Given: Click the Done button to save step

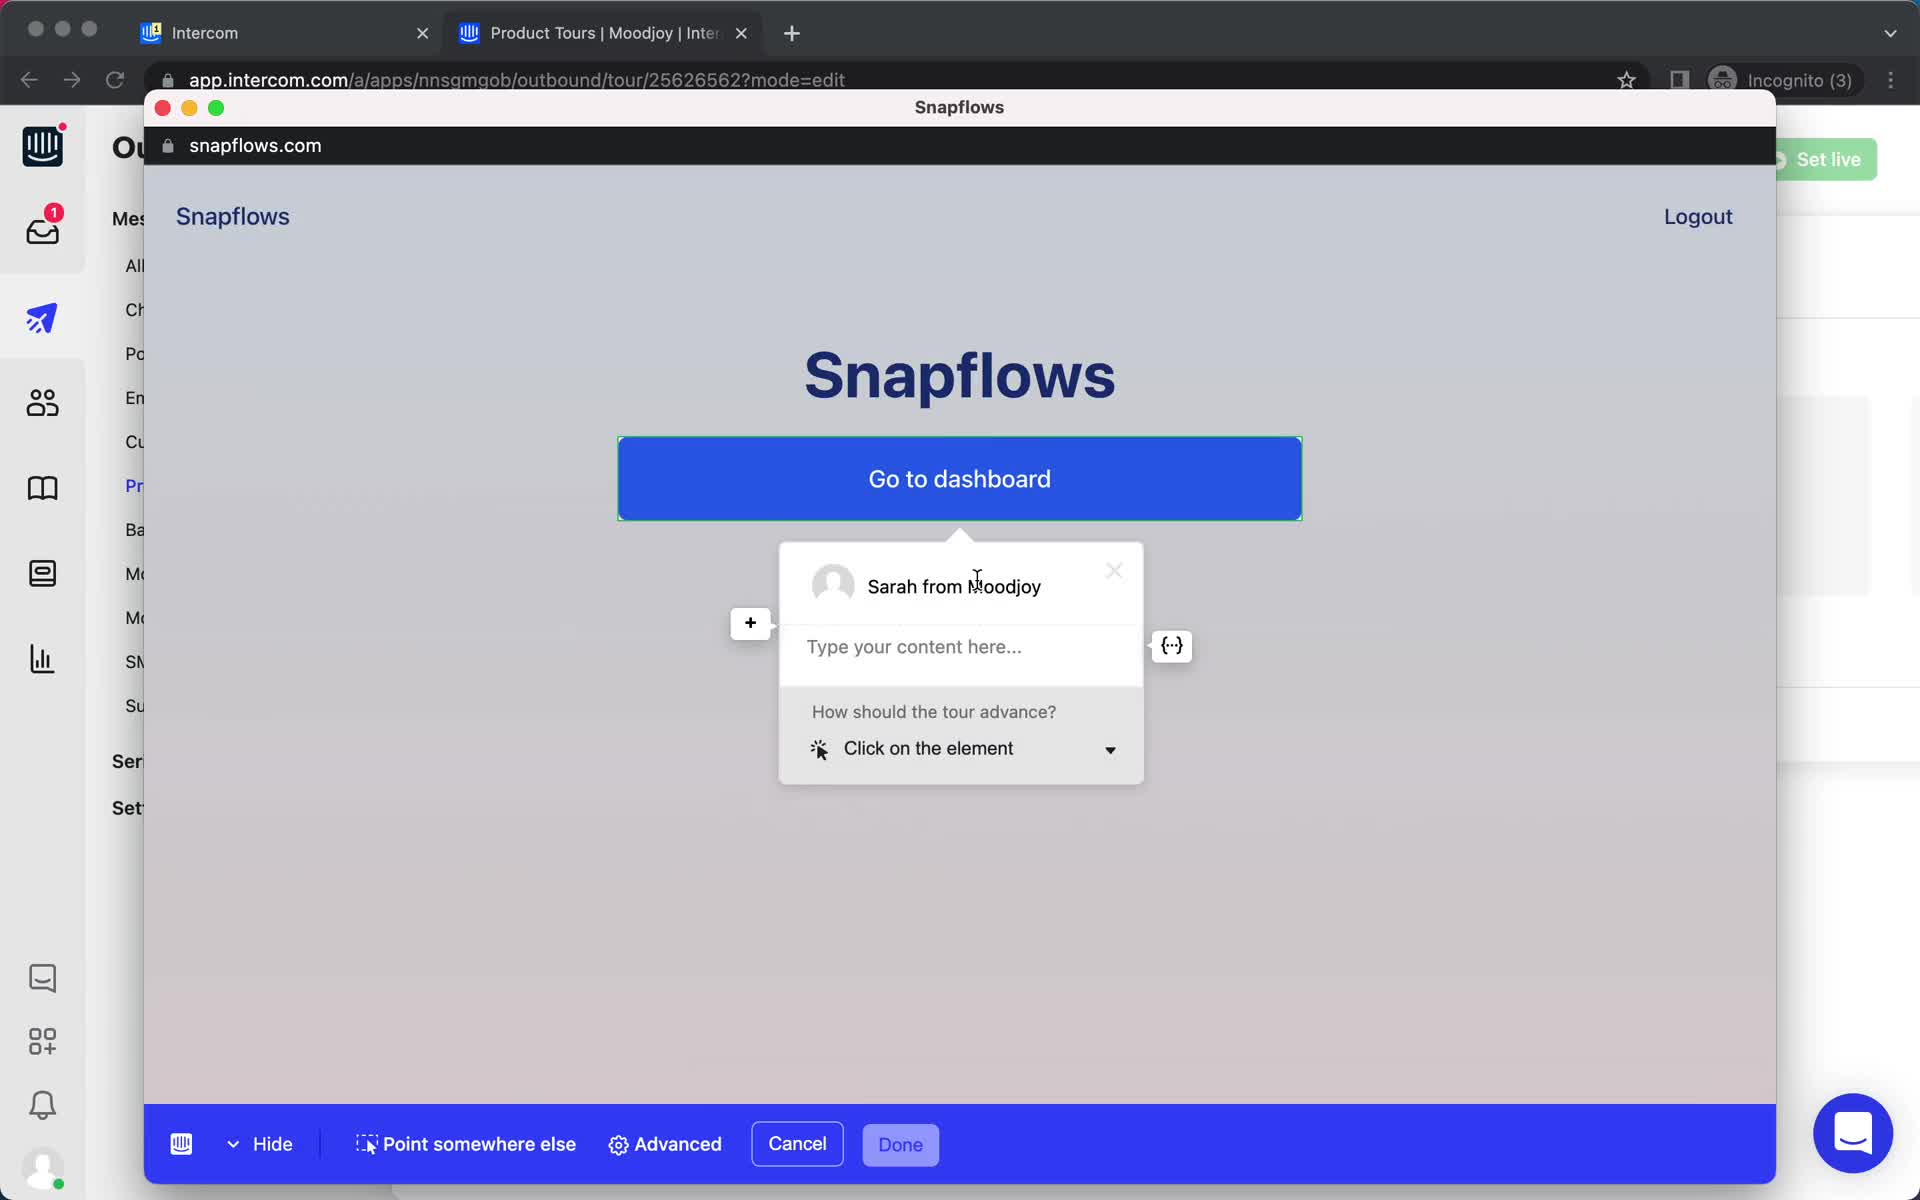Looking at the screenshot, I should 900,1145.
